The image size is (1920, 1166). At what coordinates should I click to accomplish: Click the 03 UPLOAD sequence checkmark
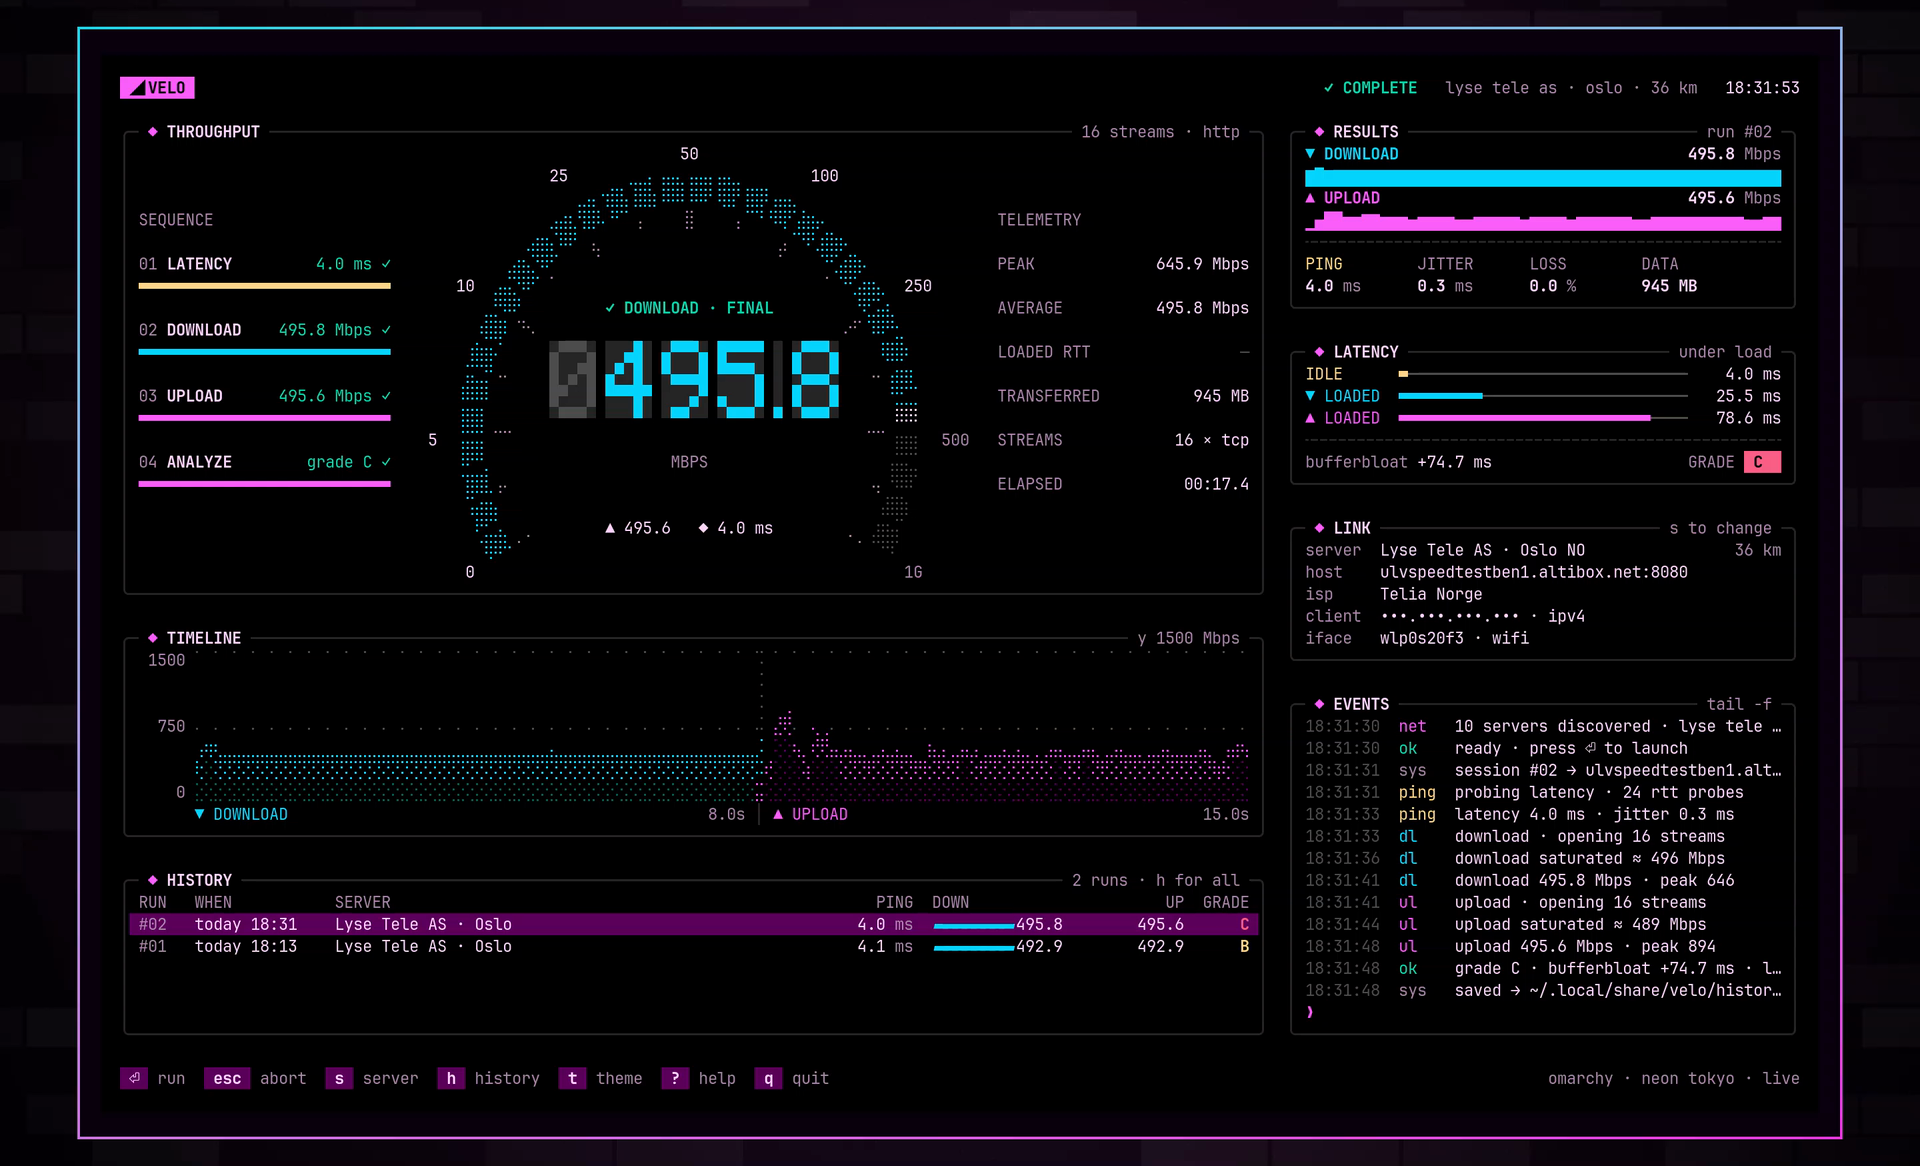click(x=386, y=396)
